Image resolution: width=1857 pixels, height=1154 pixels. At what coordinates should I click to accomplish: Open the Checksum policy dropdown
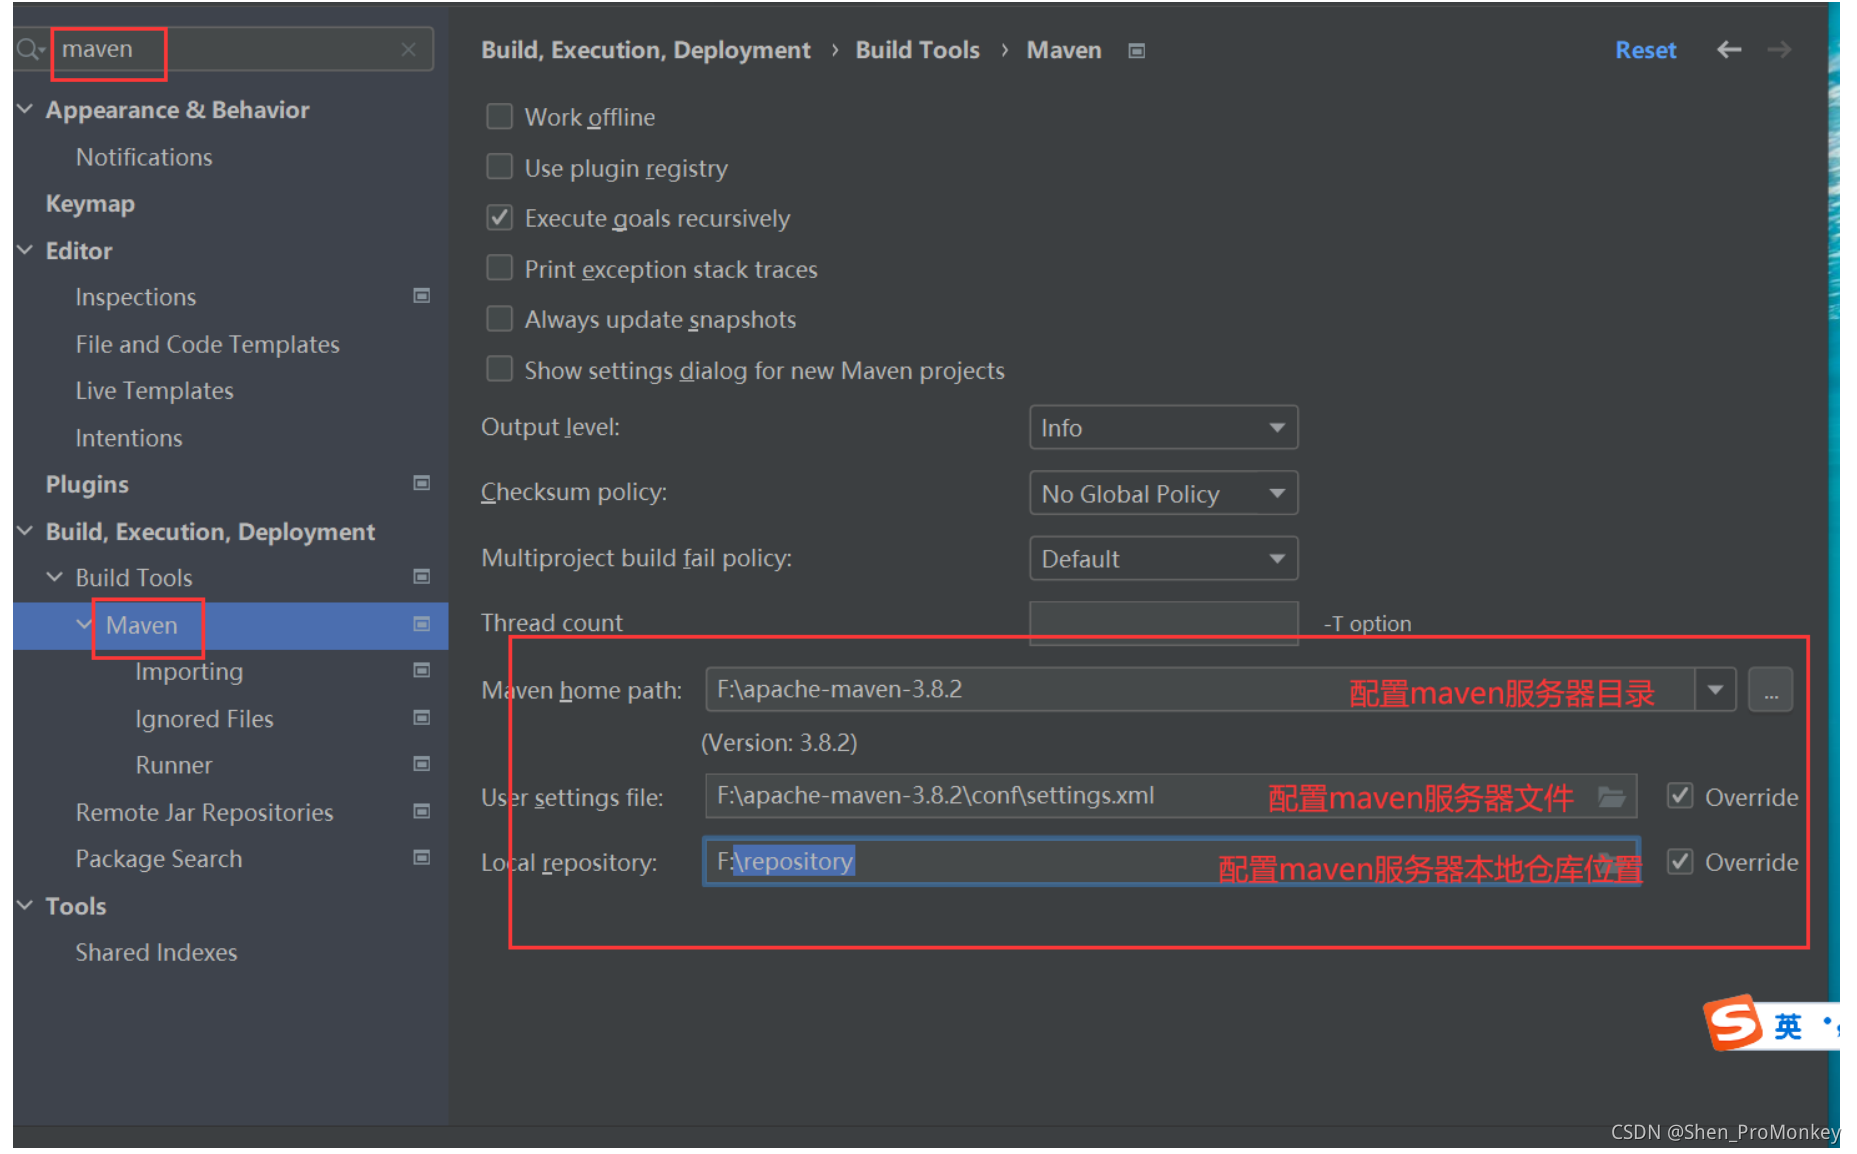(1163, 493)
